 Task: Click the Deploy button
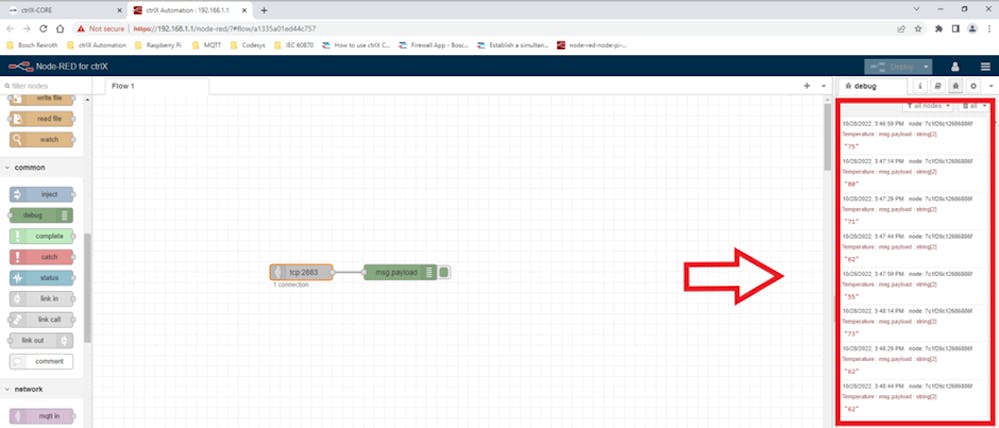(x=893, y=66)
